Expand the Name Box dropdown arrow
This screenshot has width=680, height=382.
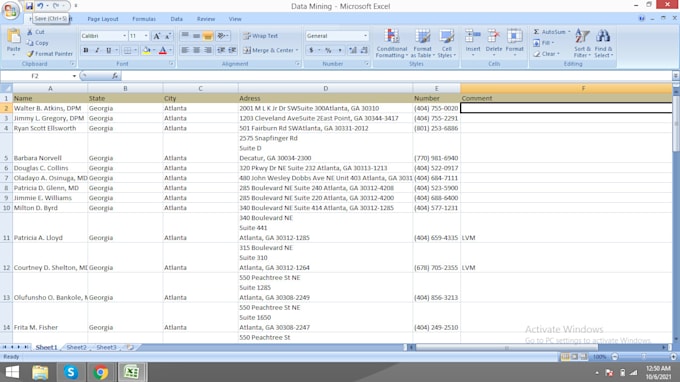74,76
